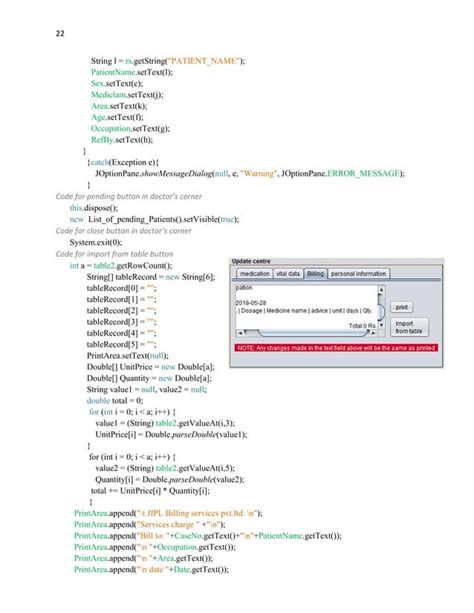Click the heading 'Code for import from table button'

pos(114,254)
